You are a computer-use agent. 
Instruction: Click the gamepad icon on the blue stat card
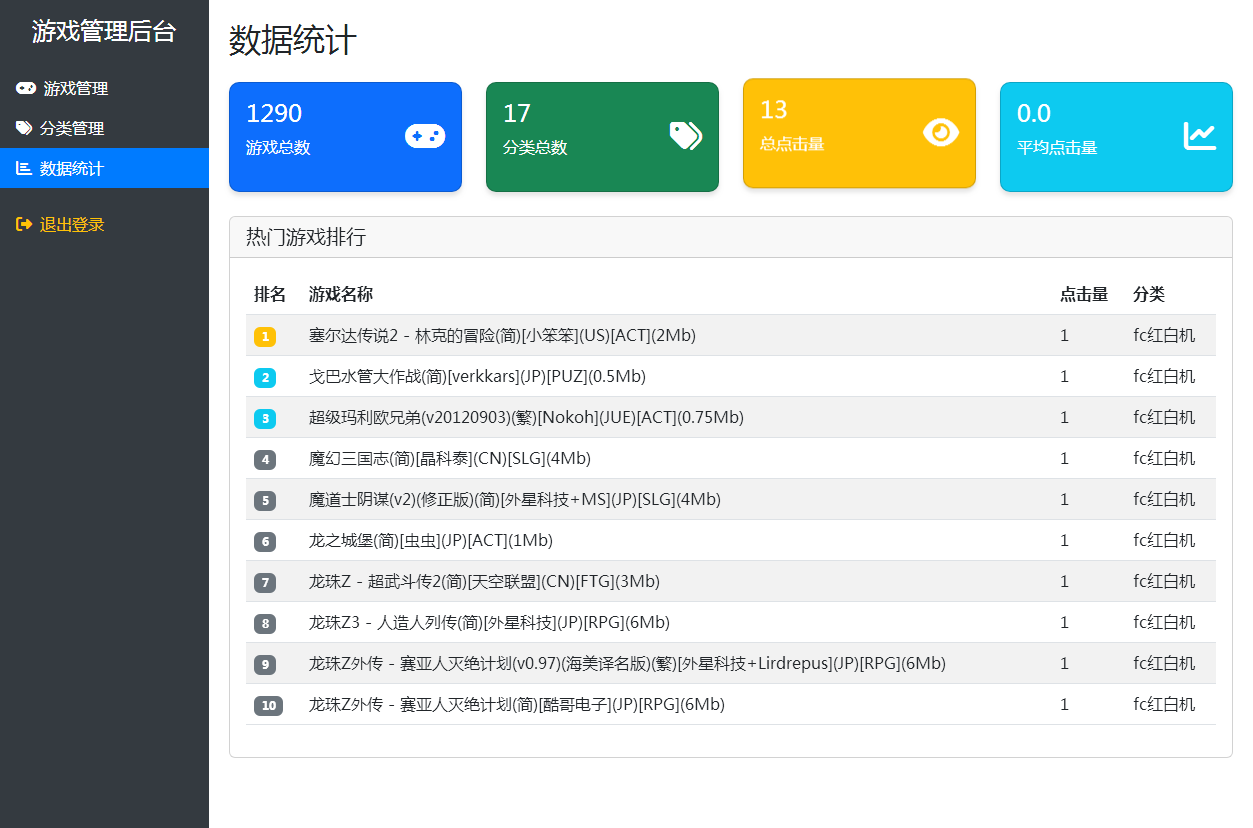click(x=425, y=136)
